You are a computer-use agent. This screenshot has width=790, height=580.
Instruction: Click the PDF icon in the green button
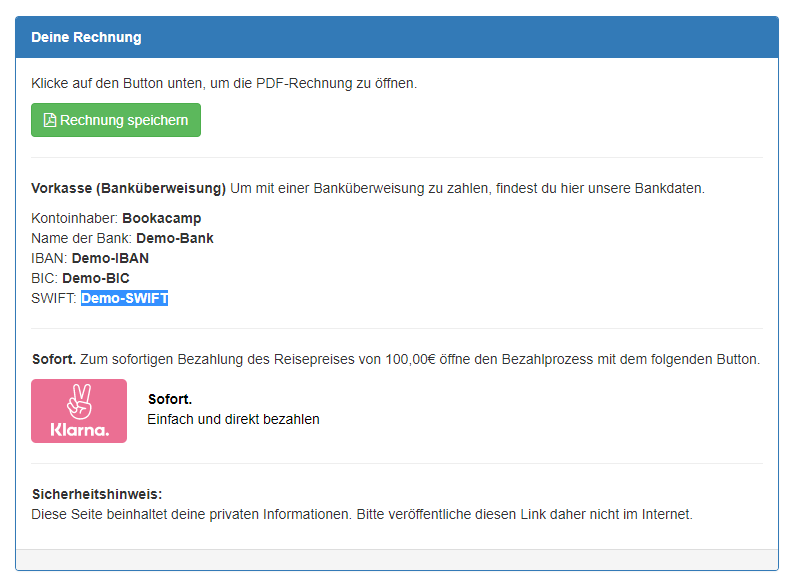tap(49, 120)
